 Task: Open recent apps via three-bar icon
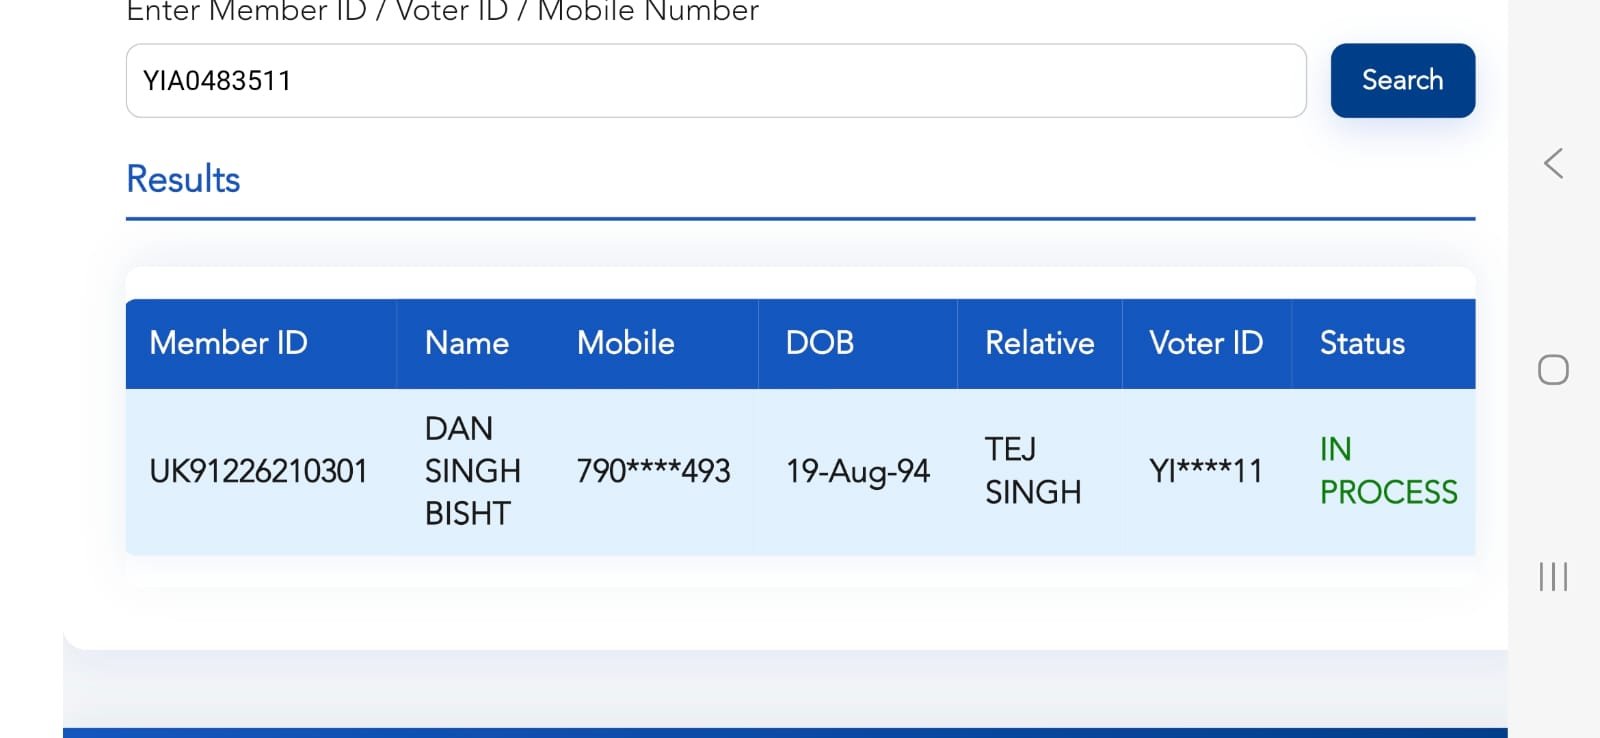pyautogui.click(x=1553, y=577)
